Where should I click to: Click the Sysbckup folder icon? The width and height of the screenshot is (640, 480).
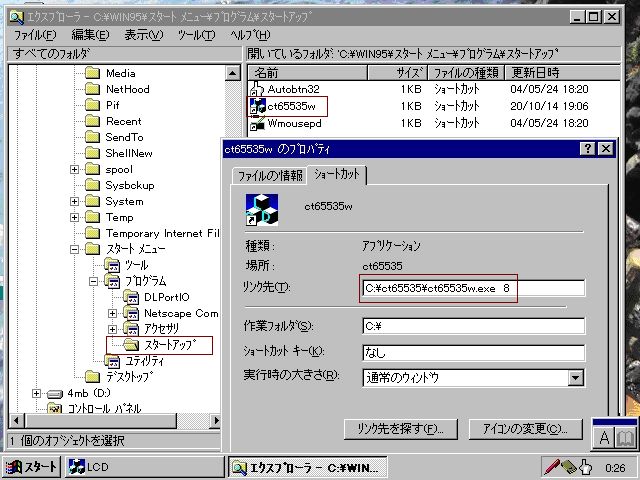pos(92,185)
